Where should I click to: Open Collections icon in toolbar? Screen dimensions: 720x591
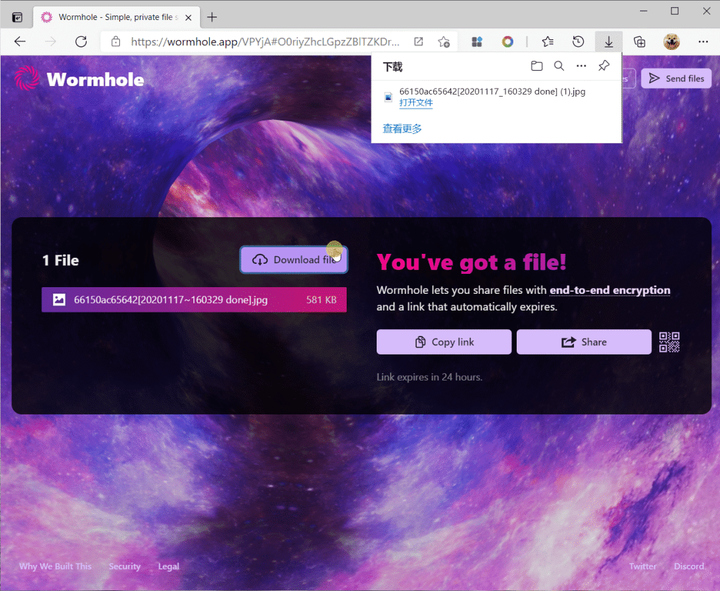pos(639,42)
